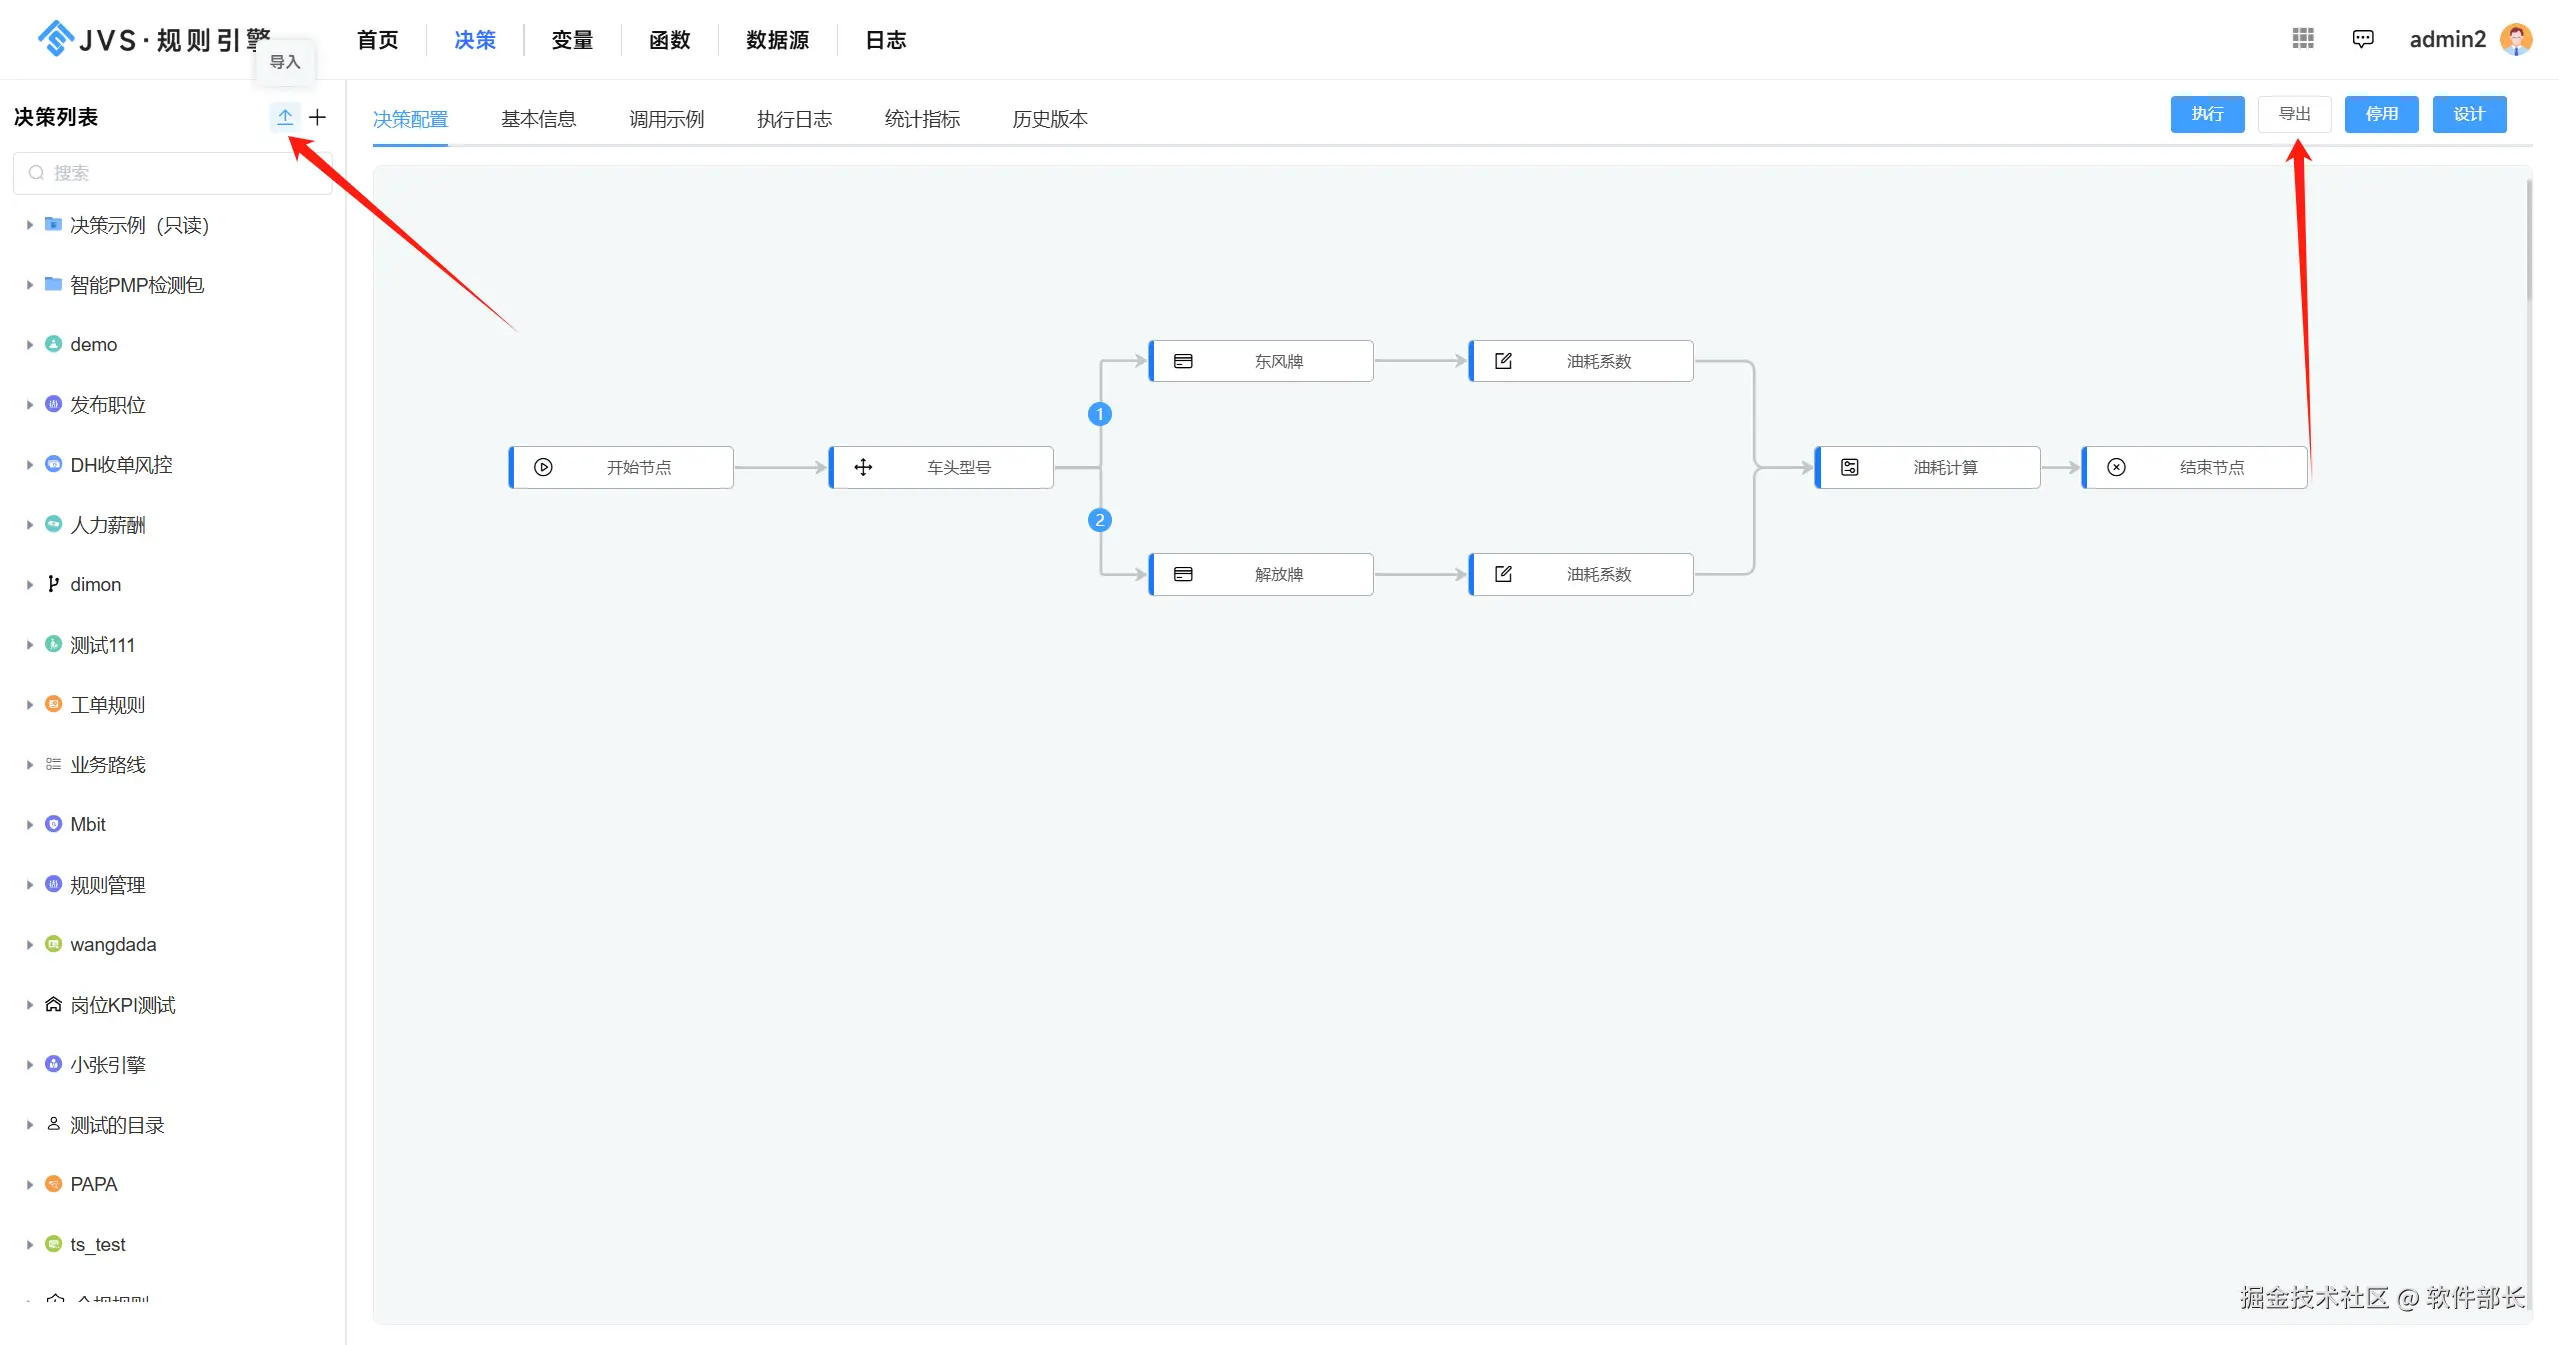This screenshot has height=1345, width=2559.
Task: Click the 执行 button
Action: click(x=2207, y=114)
